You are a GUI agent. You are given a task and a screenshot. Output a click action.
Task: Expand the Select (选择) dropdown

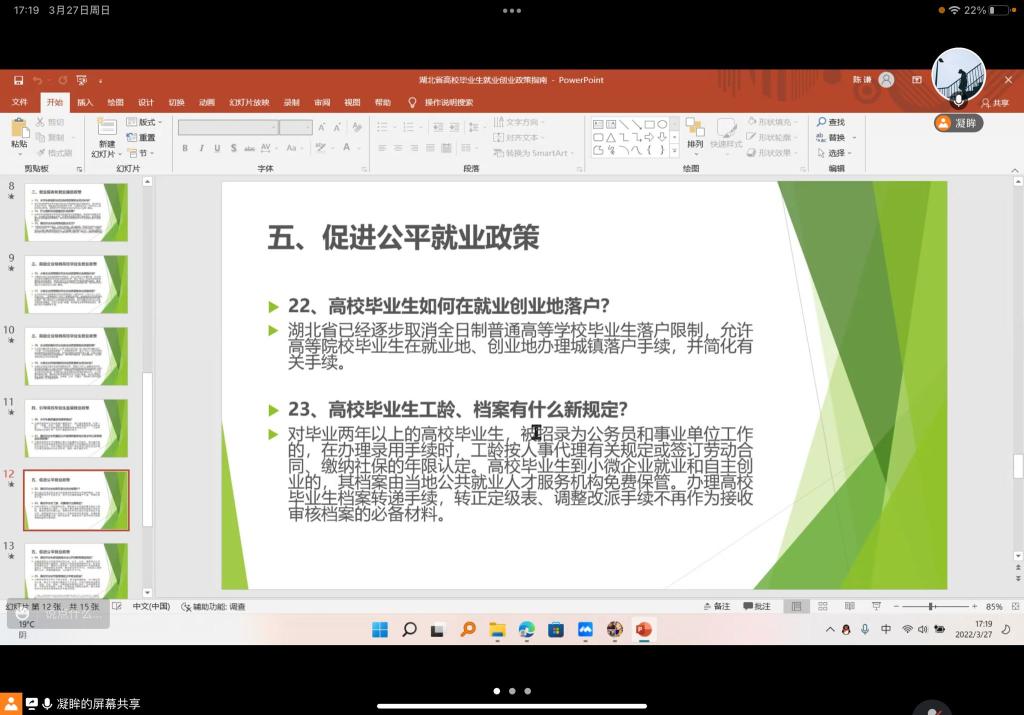(837, 153)
